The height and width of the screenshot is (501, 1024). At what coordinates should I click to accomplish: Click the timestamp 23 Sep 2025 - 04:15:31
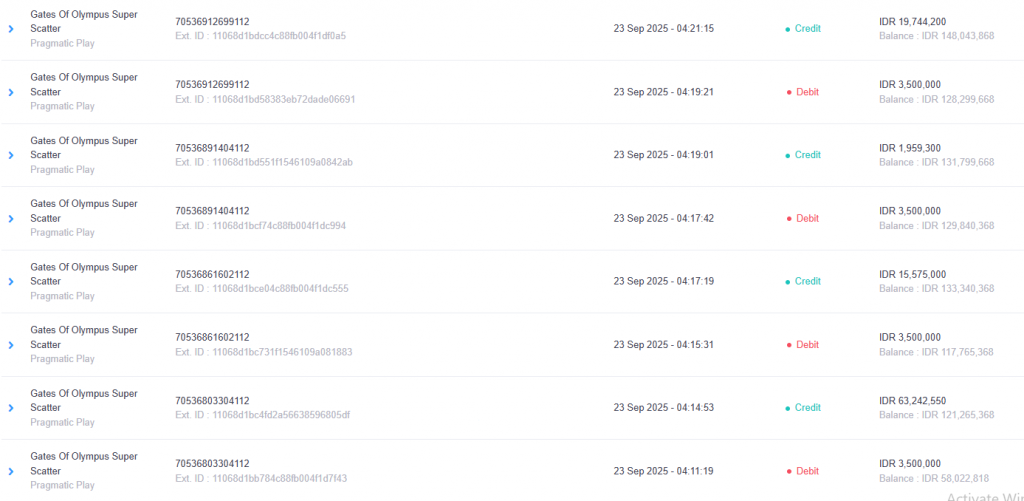point(664,345)
